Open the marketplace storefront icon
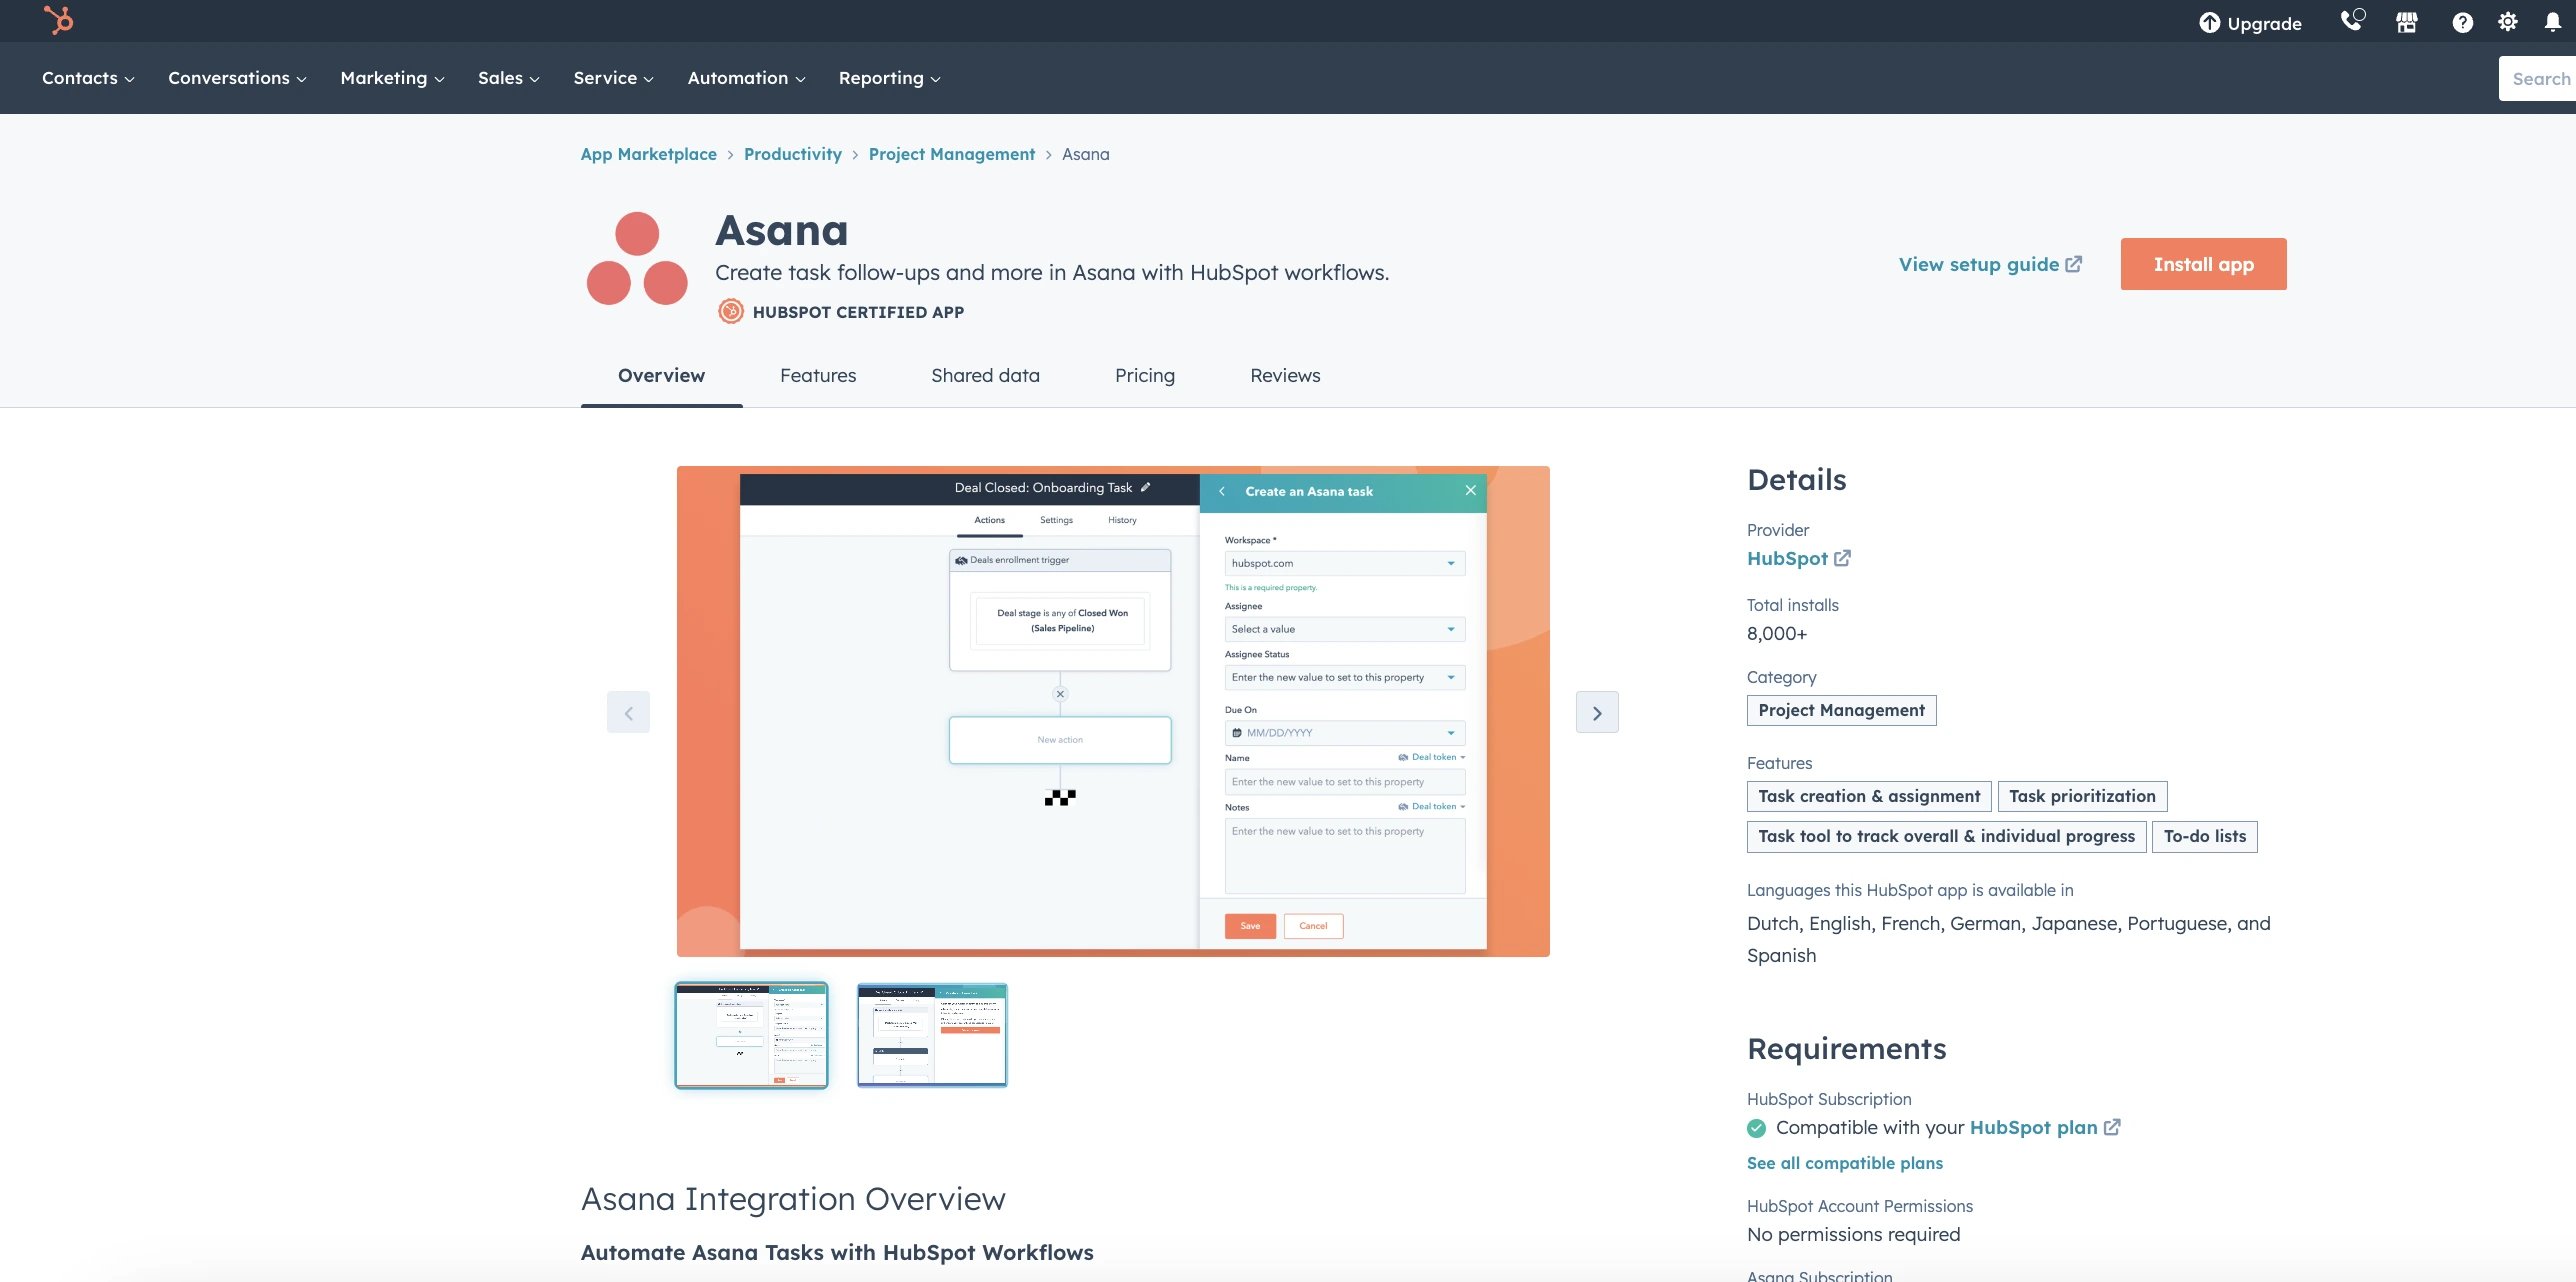This screenshot has width=2576, height=1282. 2406,22
